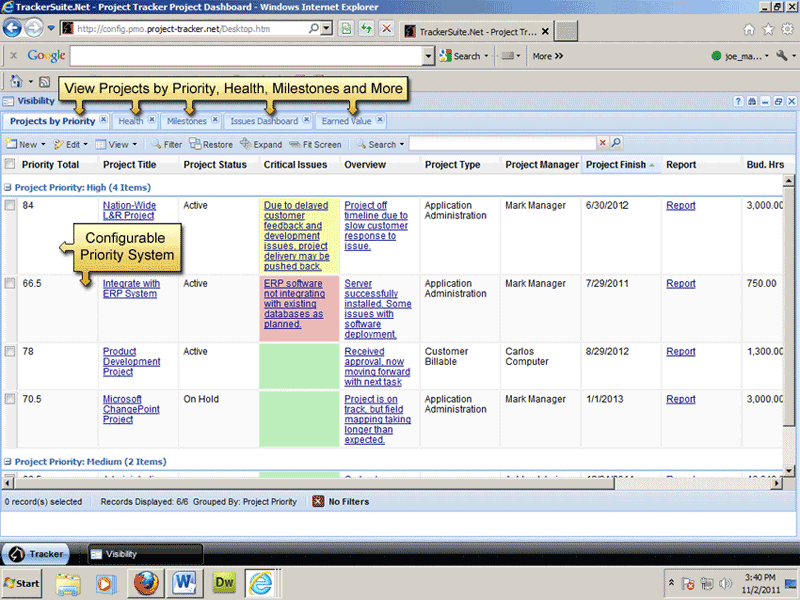Open the browser Home icon at top right
Viewport: 800px width, 600px height.
pos(748,30)
